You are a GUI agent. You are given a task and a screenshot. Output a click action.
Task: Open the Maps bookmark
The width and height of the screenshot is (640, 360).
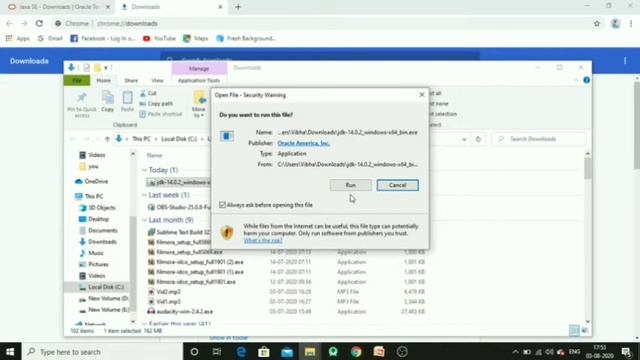[x=196, y=38]
